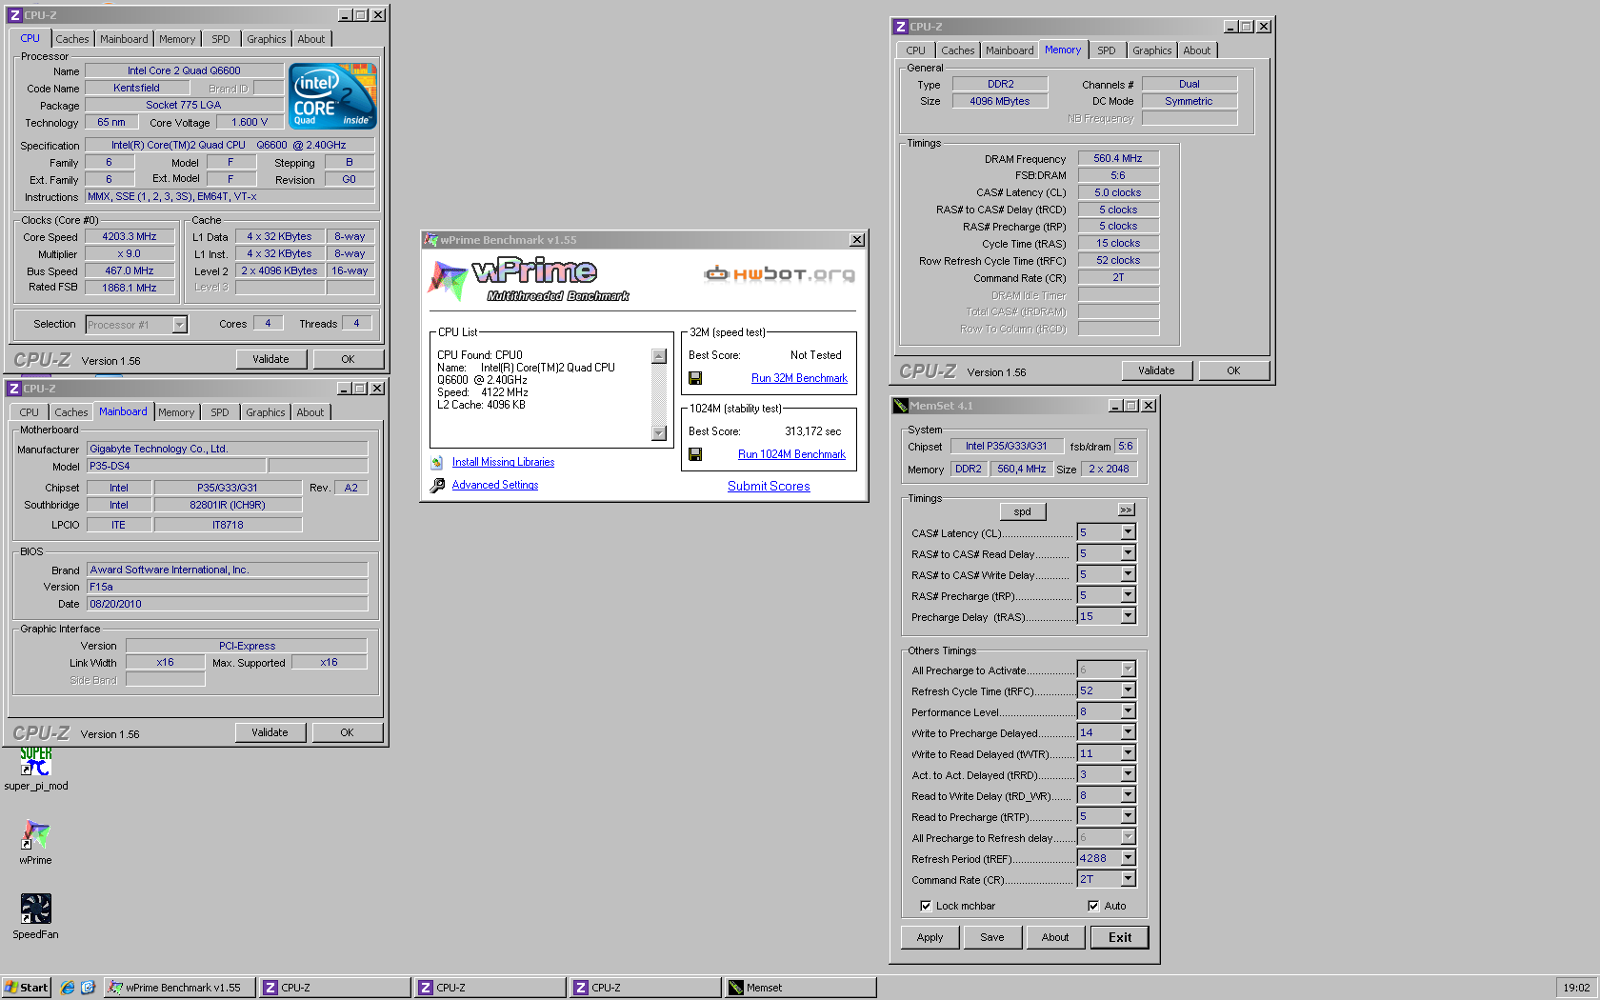The height and width of the screenshot is (1000, 1600).
Task: Click OK in Memory CPU-Z window
Action: coord(1234,370)
